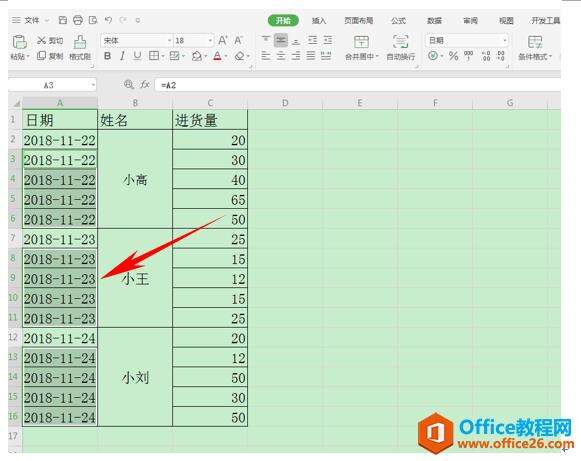Switch to the 视图 tab
581x461 pixels.
tap(506, 20)
